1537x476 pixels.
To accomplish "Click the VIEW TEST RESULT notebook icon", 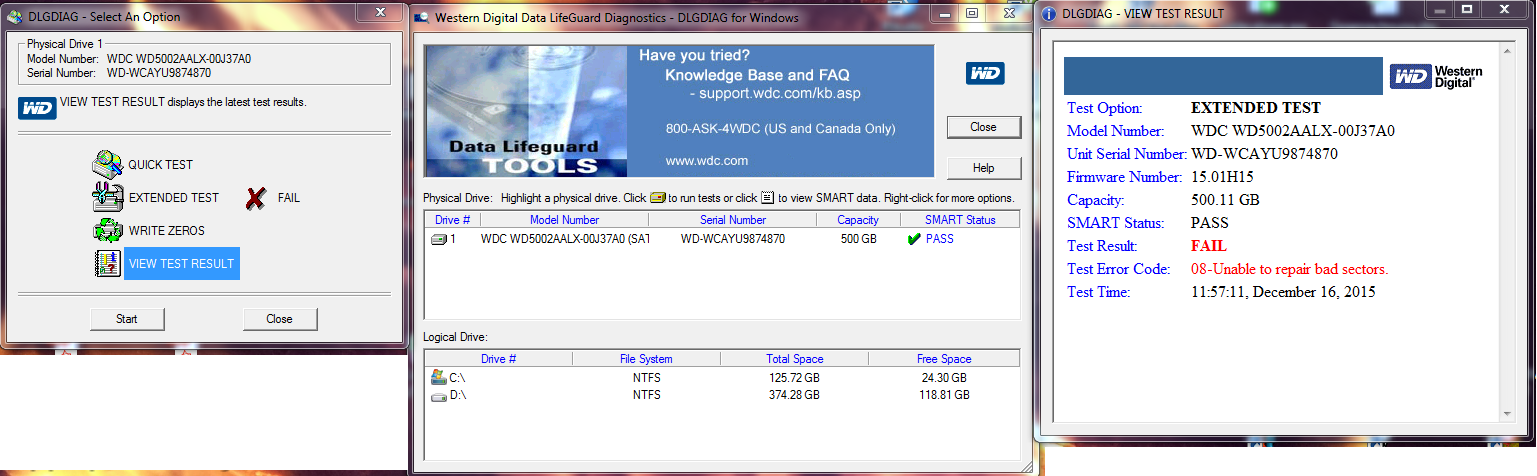I will tap(107, 263).
